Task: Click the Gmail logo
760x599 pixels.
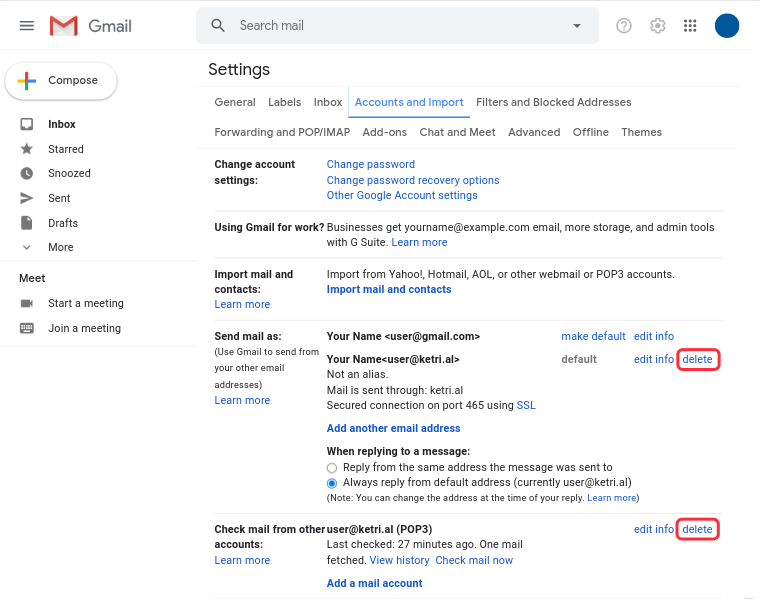Action: 91,26
